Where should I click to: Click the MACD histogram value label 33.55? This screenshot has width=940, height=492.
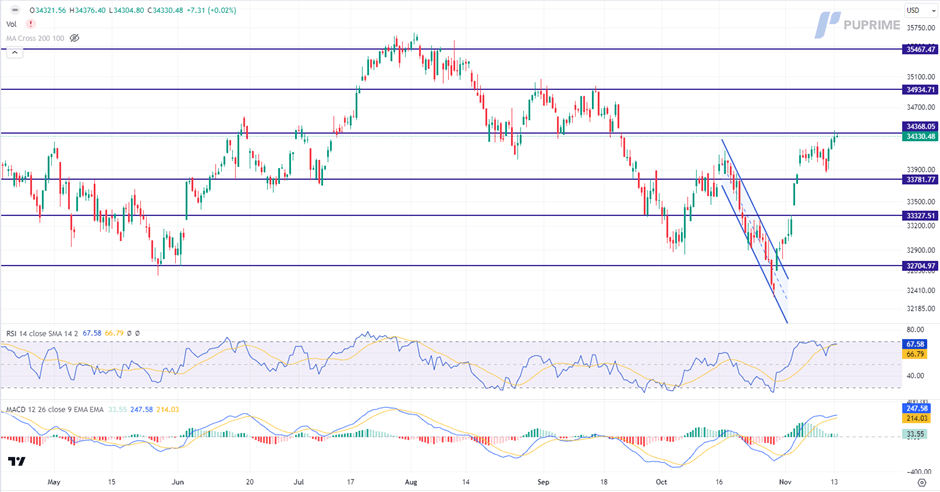[x=914, y=434]
